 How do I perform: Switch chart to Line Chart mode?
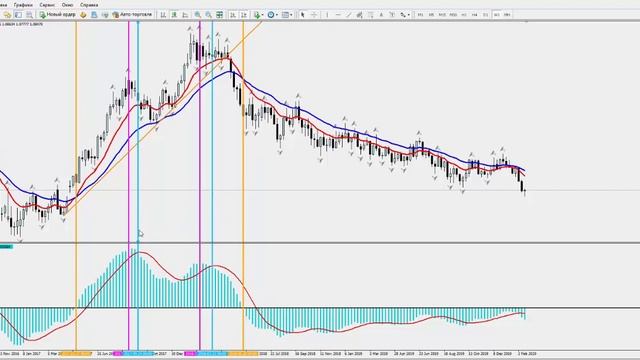tap(185, 15)
